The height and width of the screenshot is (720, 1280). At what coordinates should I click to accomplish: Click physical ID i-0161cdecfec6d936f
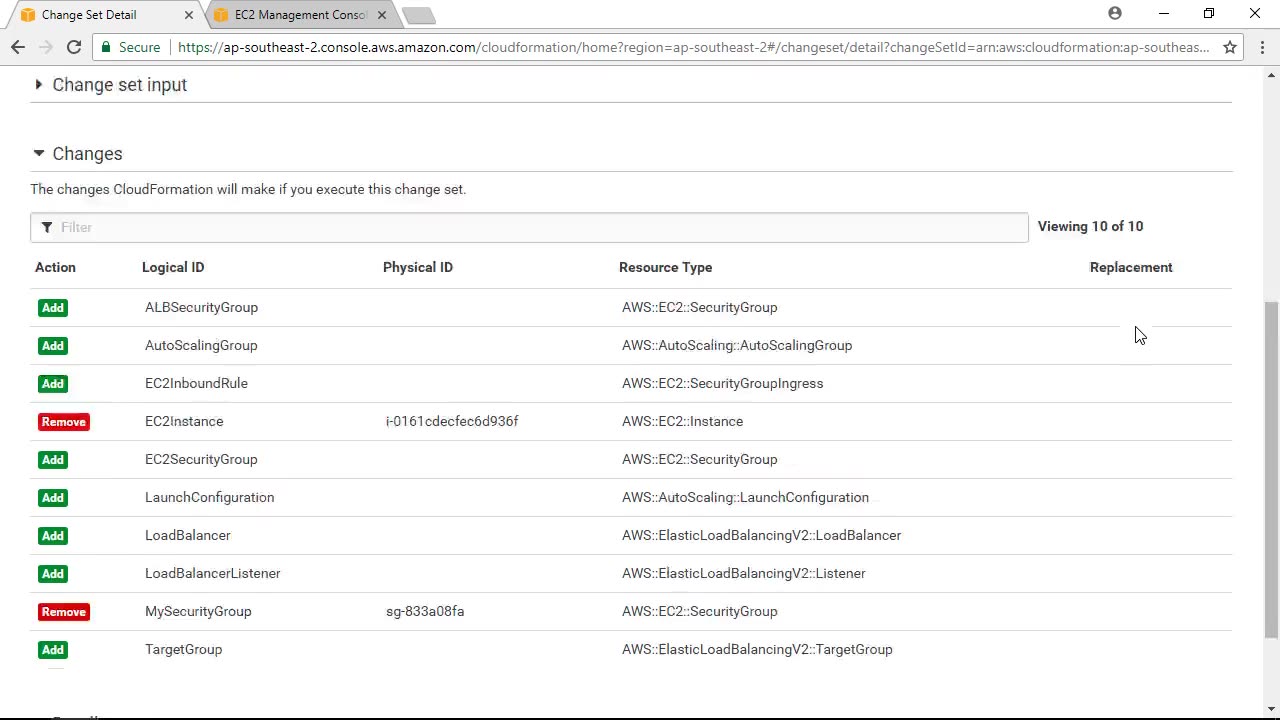452,421
